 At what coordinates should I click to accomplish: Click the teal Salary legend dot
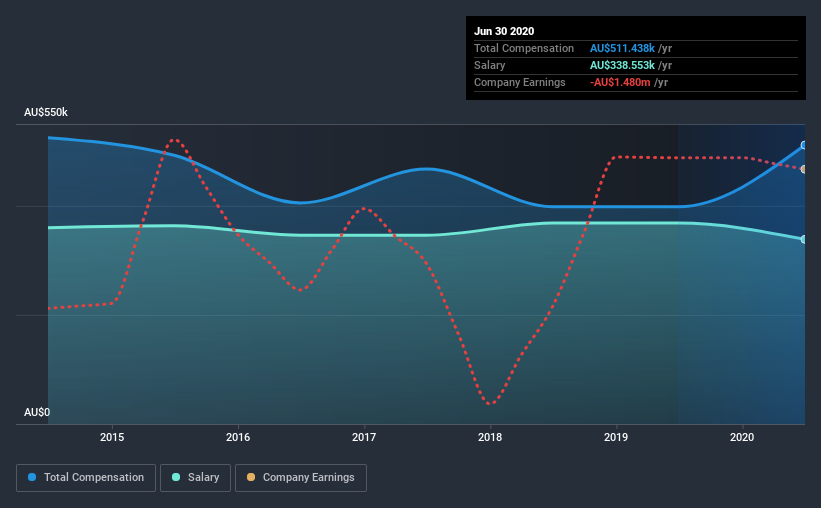point(176,477)
